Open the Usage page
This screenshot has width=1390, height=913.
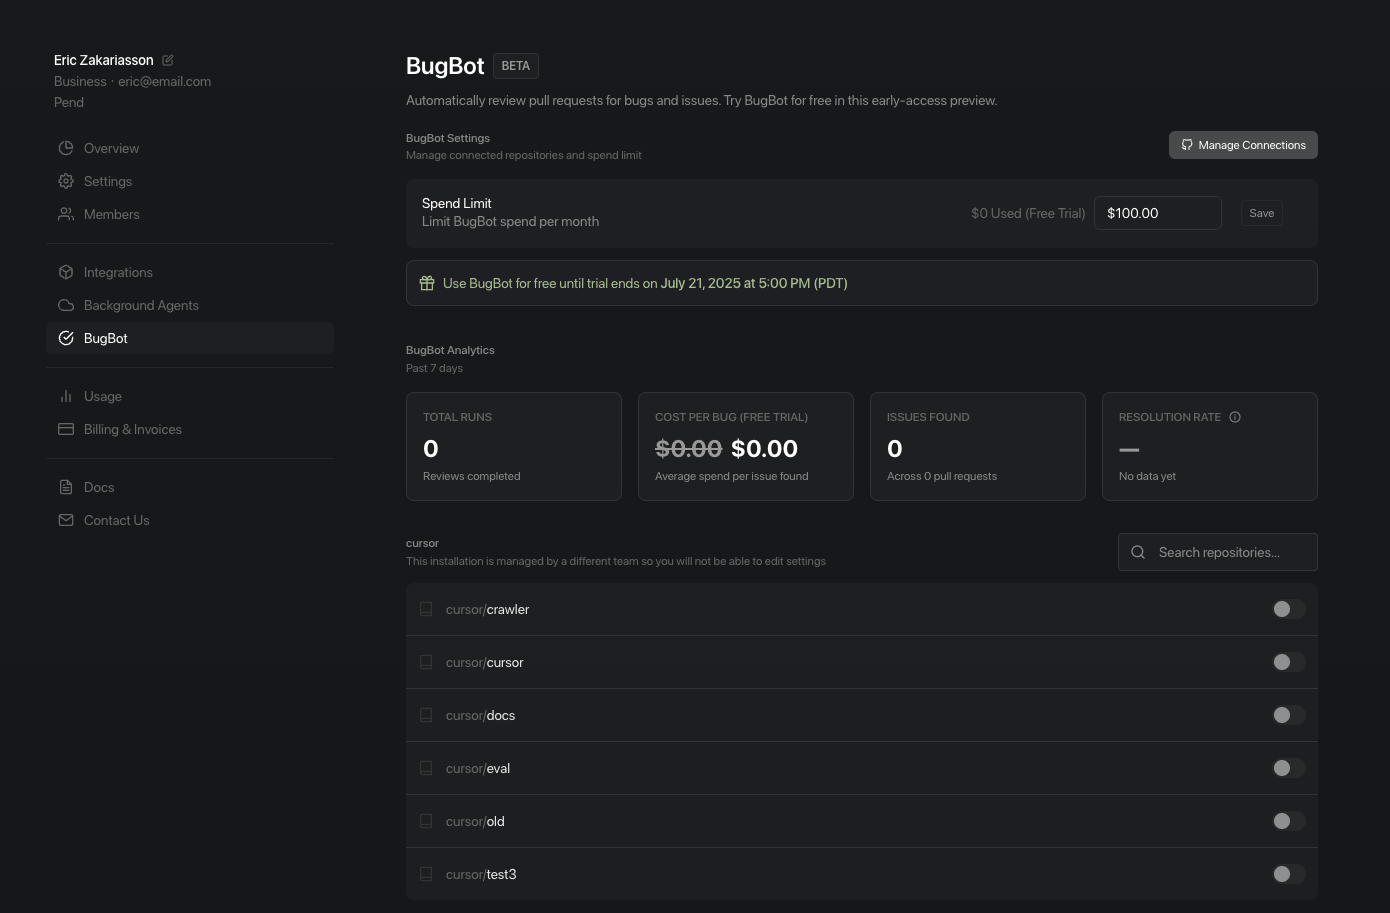(190, 396)
